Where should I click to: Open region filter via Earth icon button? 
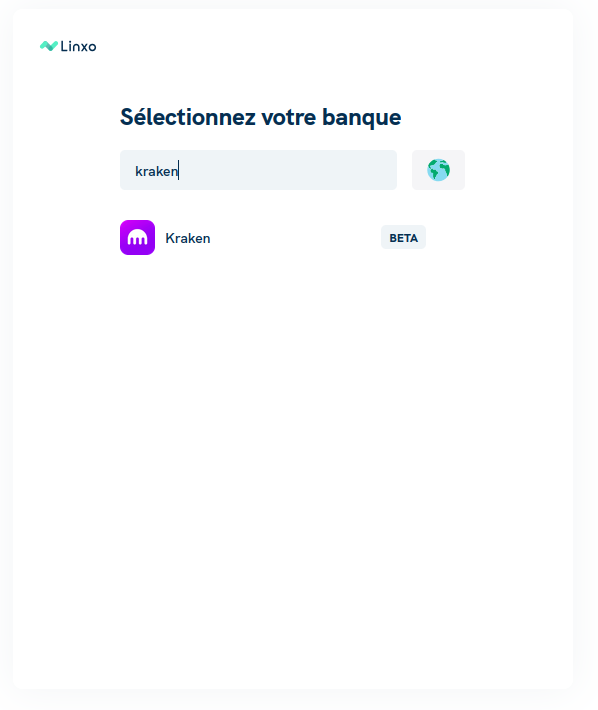438,170
